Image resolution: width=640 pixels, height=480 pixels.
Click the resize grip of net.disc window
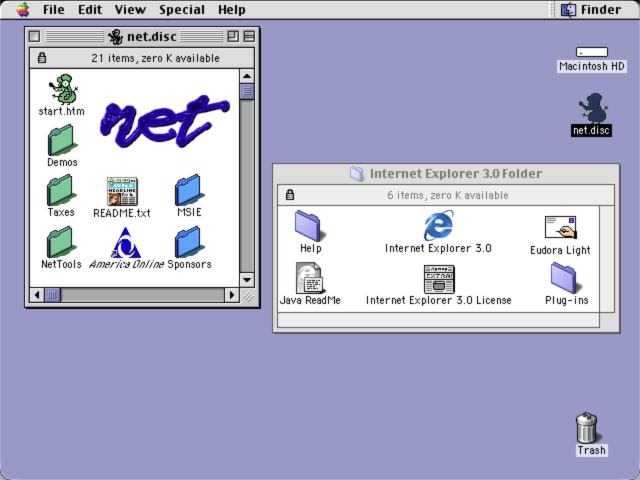click(x=247, y=295)
